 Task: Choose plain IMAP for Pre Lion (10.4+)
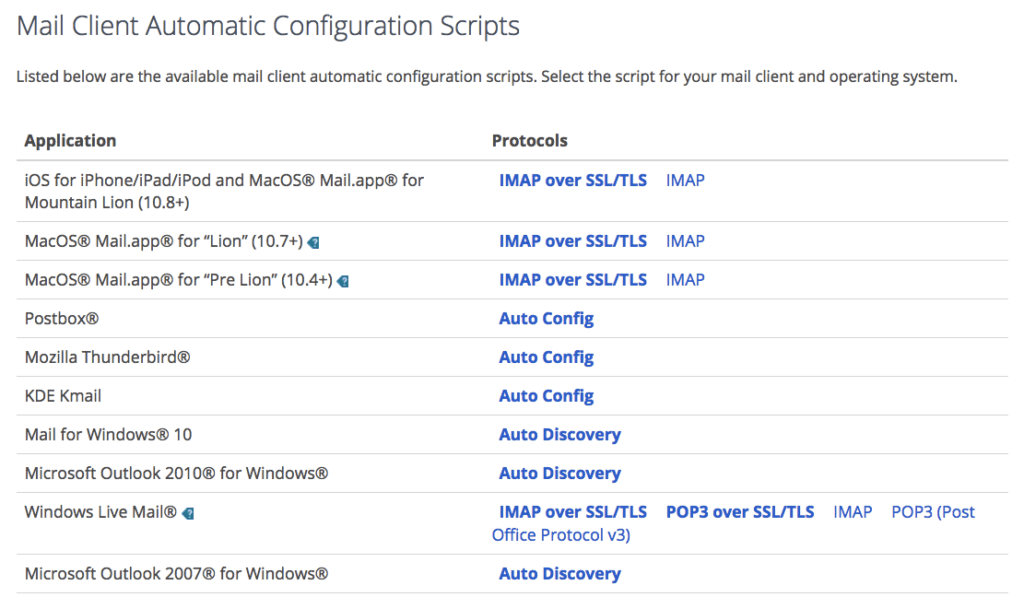pos(685,280)
